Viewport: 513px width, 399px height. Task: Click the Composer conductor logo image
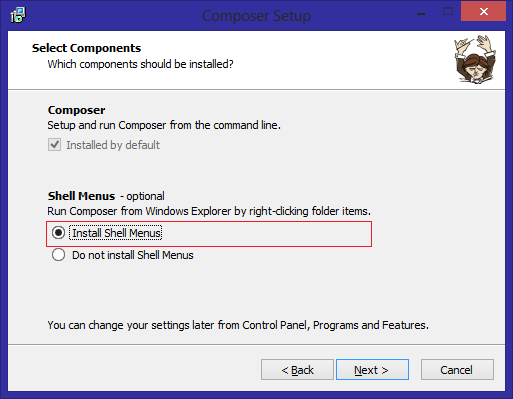tap(475, 59)
